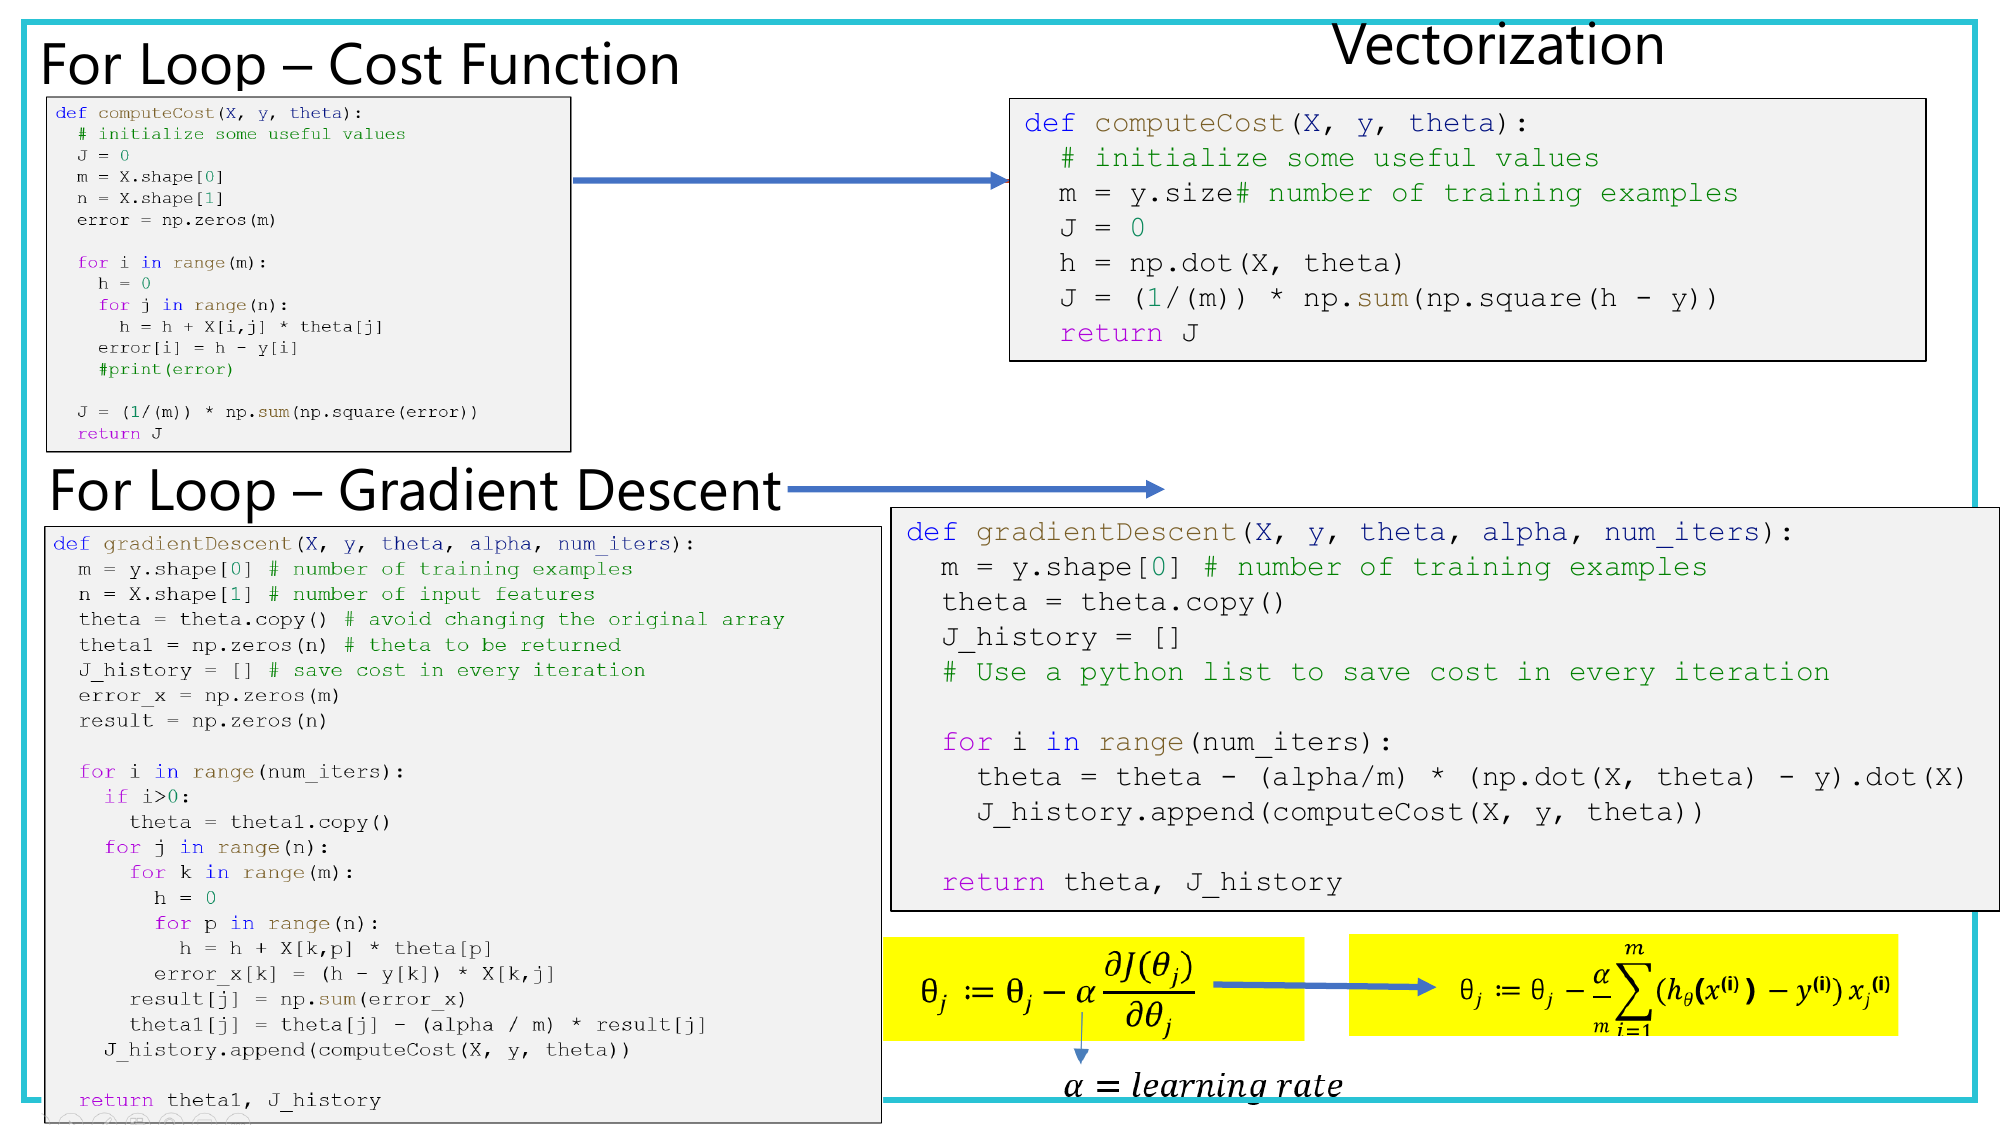
Task: Click 'J_history = []' in vectorized gradientDescent
Action: point(1061,638)
